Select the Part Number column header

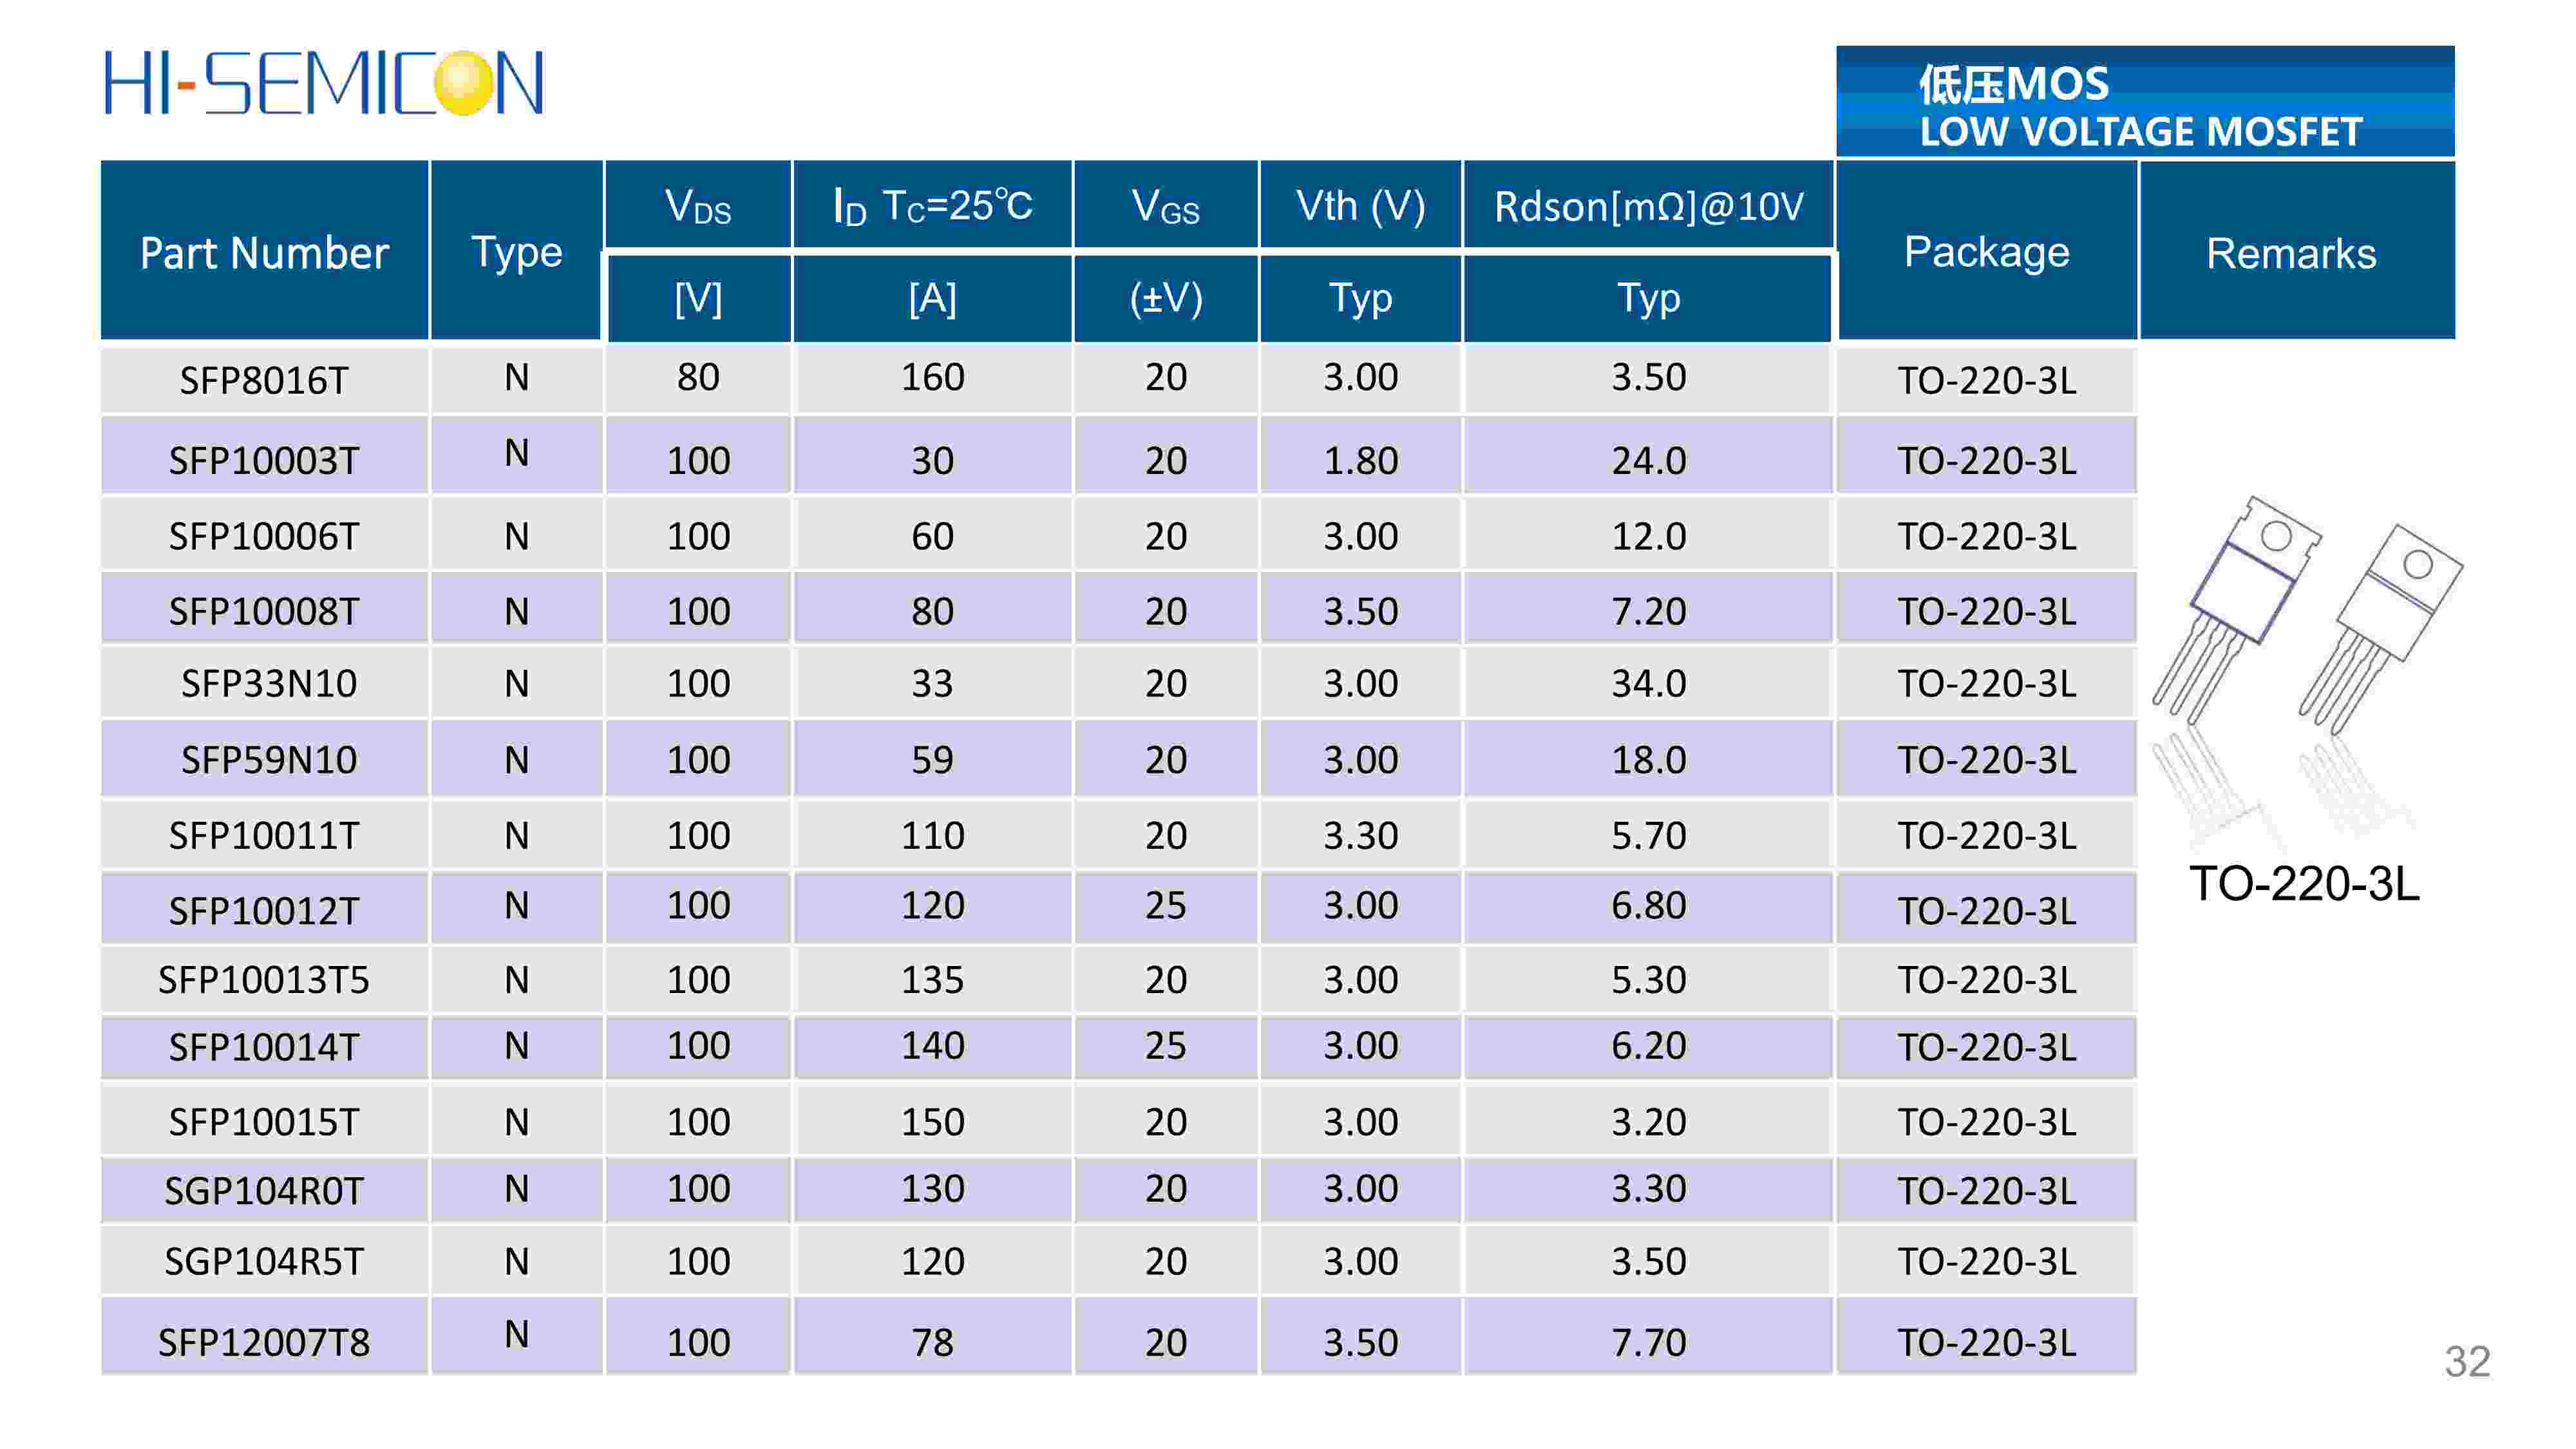pyautogui.click(x=264, y=252)
